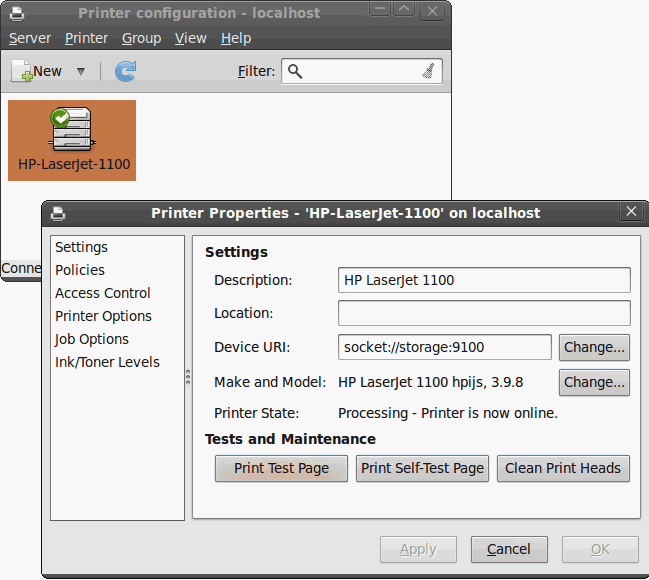Minimize the Printer configuration window

[x=380, y=8]
